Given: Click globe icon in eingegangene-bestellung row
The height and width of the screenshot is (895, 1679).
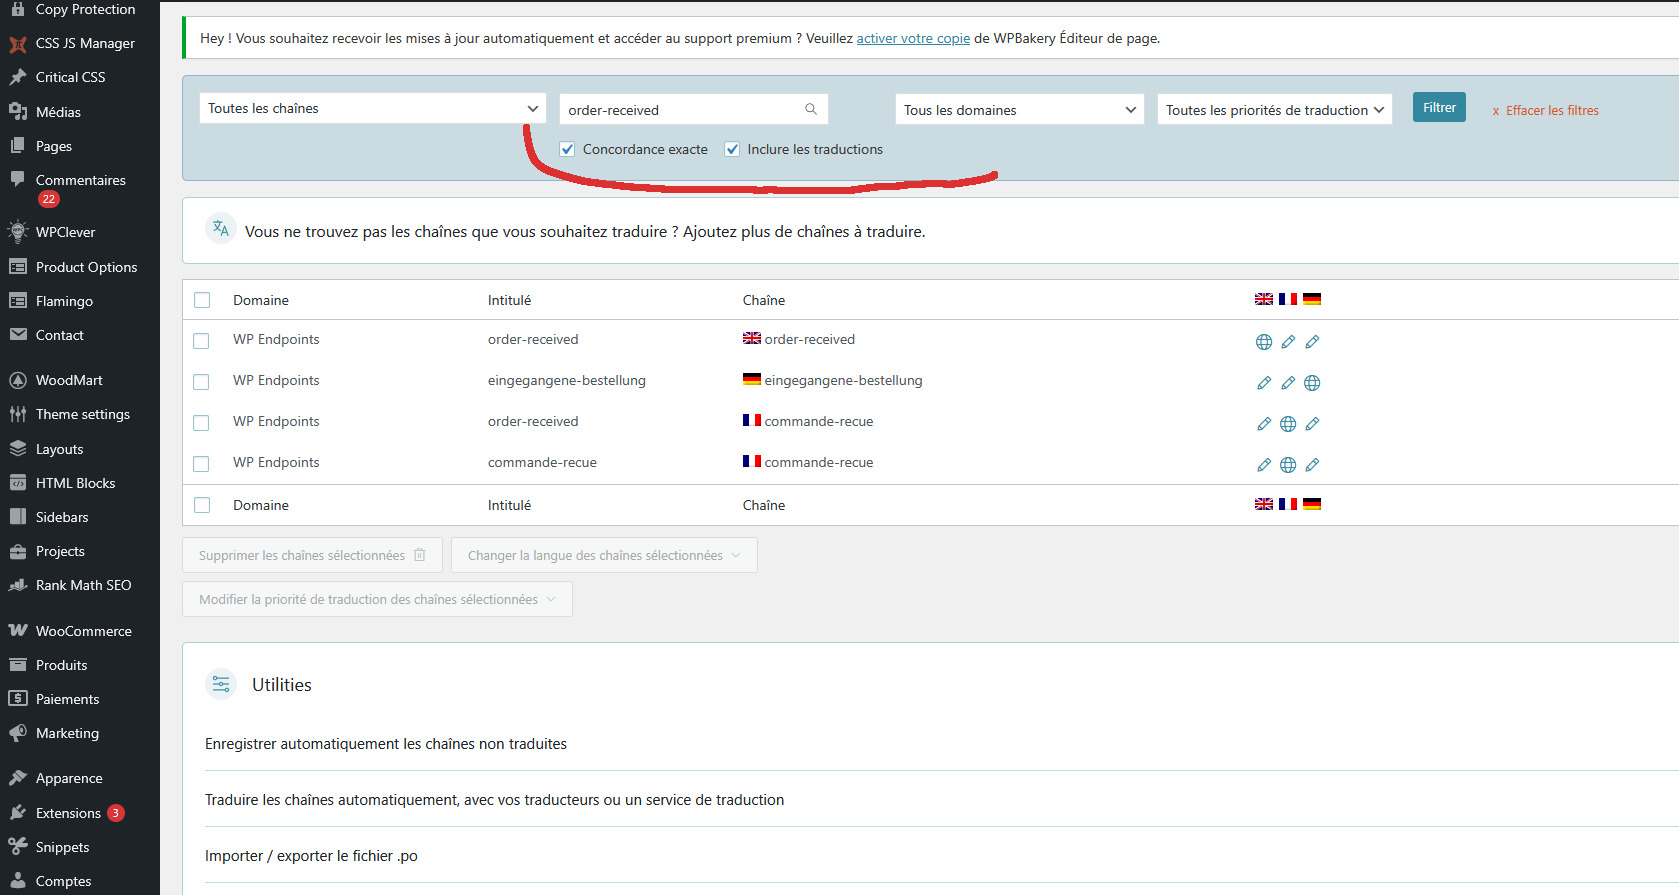Looking at the screenshot, I should [1312, 383].
